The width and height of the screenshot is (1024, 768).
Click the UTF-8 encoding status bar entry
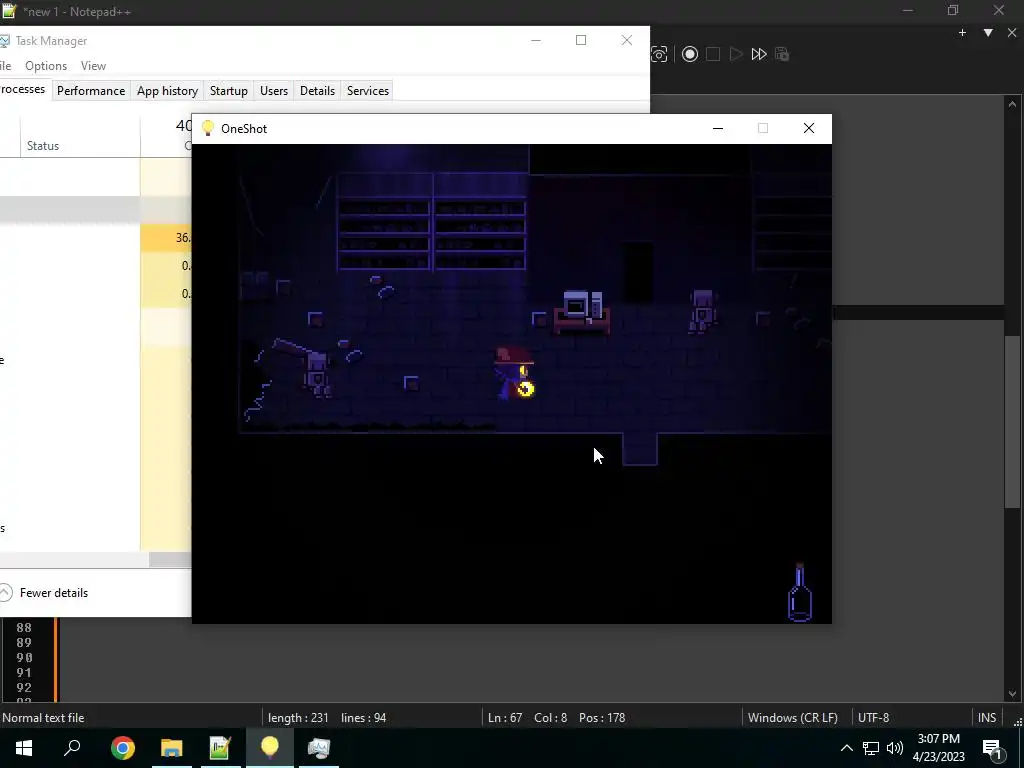point(873,718)
